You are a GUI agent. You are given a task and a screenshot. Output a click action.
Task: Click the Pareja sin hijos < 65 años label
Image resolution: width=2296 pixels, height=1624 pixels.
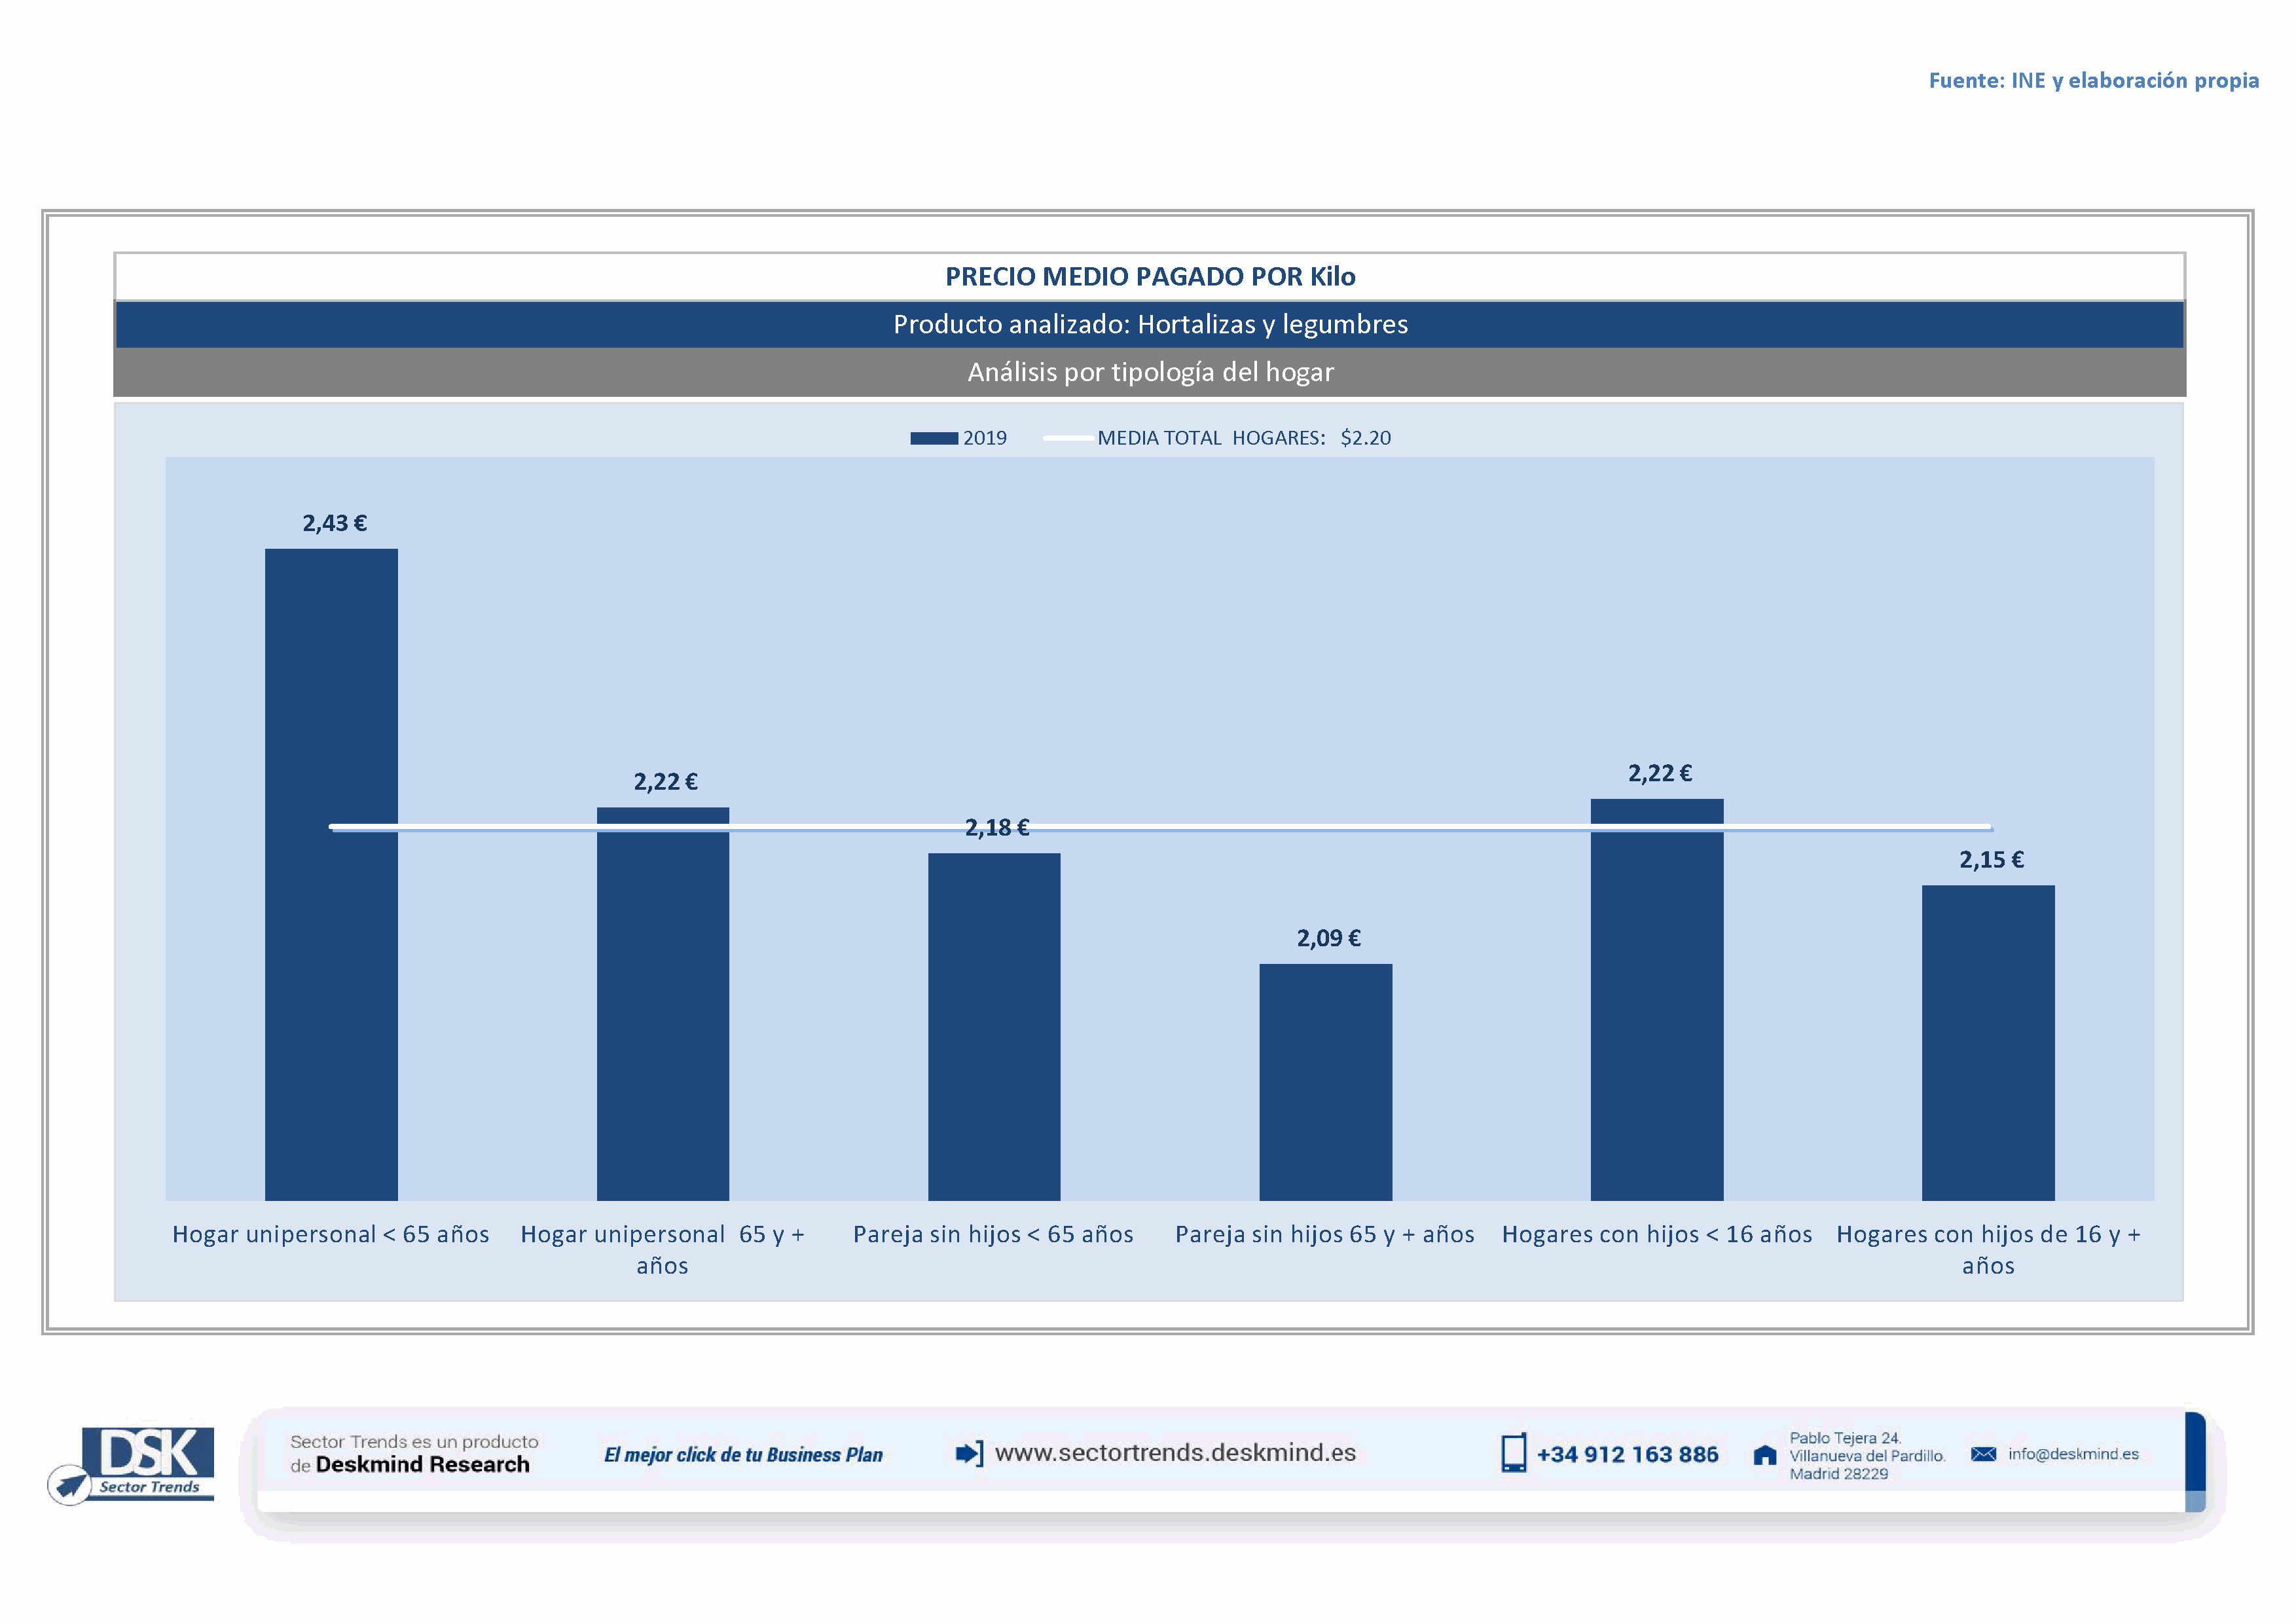(993, 1234)
